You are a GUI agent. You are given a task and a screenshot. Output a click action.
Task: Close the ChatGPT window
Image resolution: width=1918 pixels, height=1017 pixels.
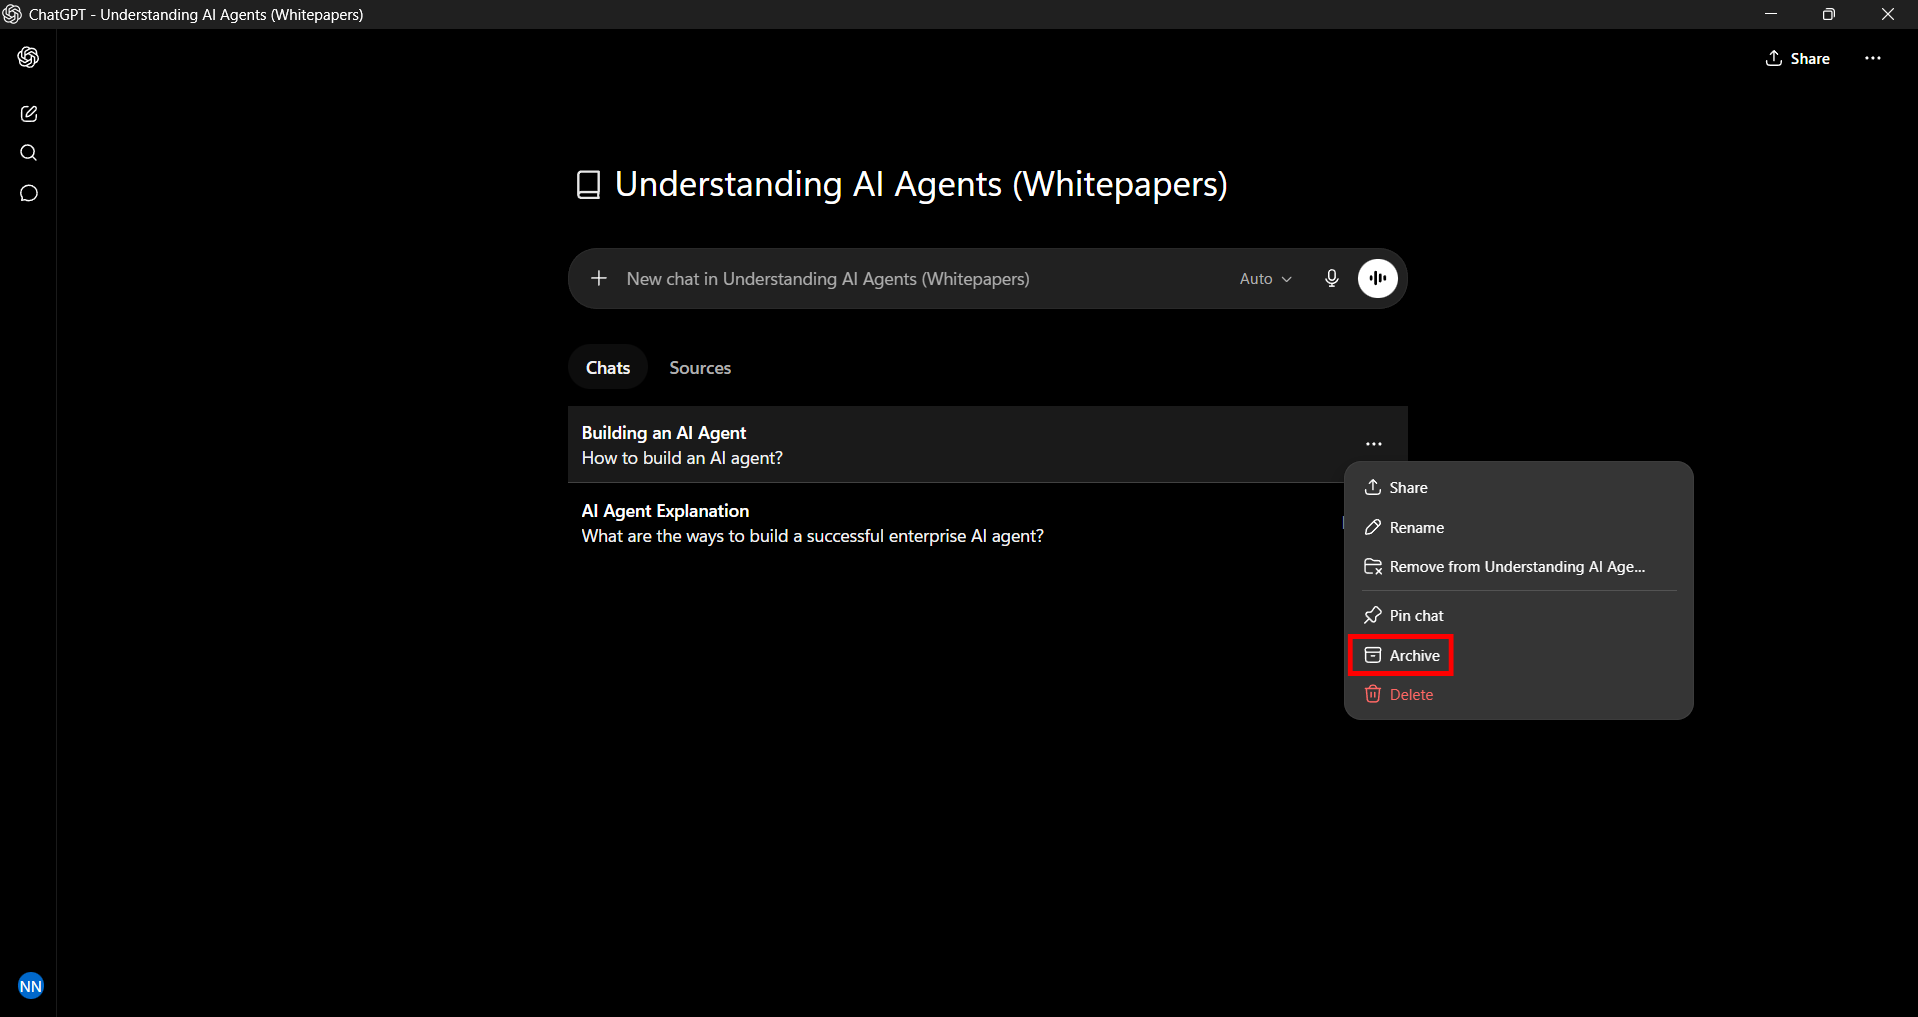(1888, 14)
